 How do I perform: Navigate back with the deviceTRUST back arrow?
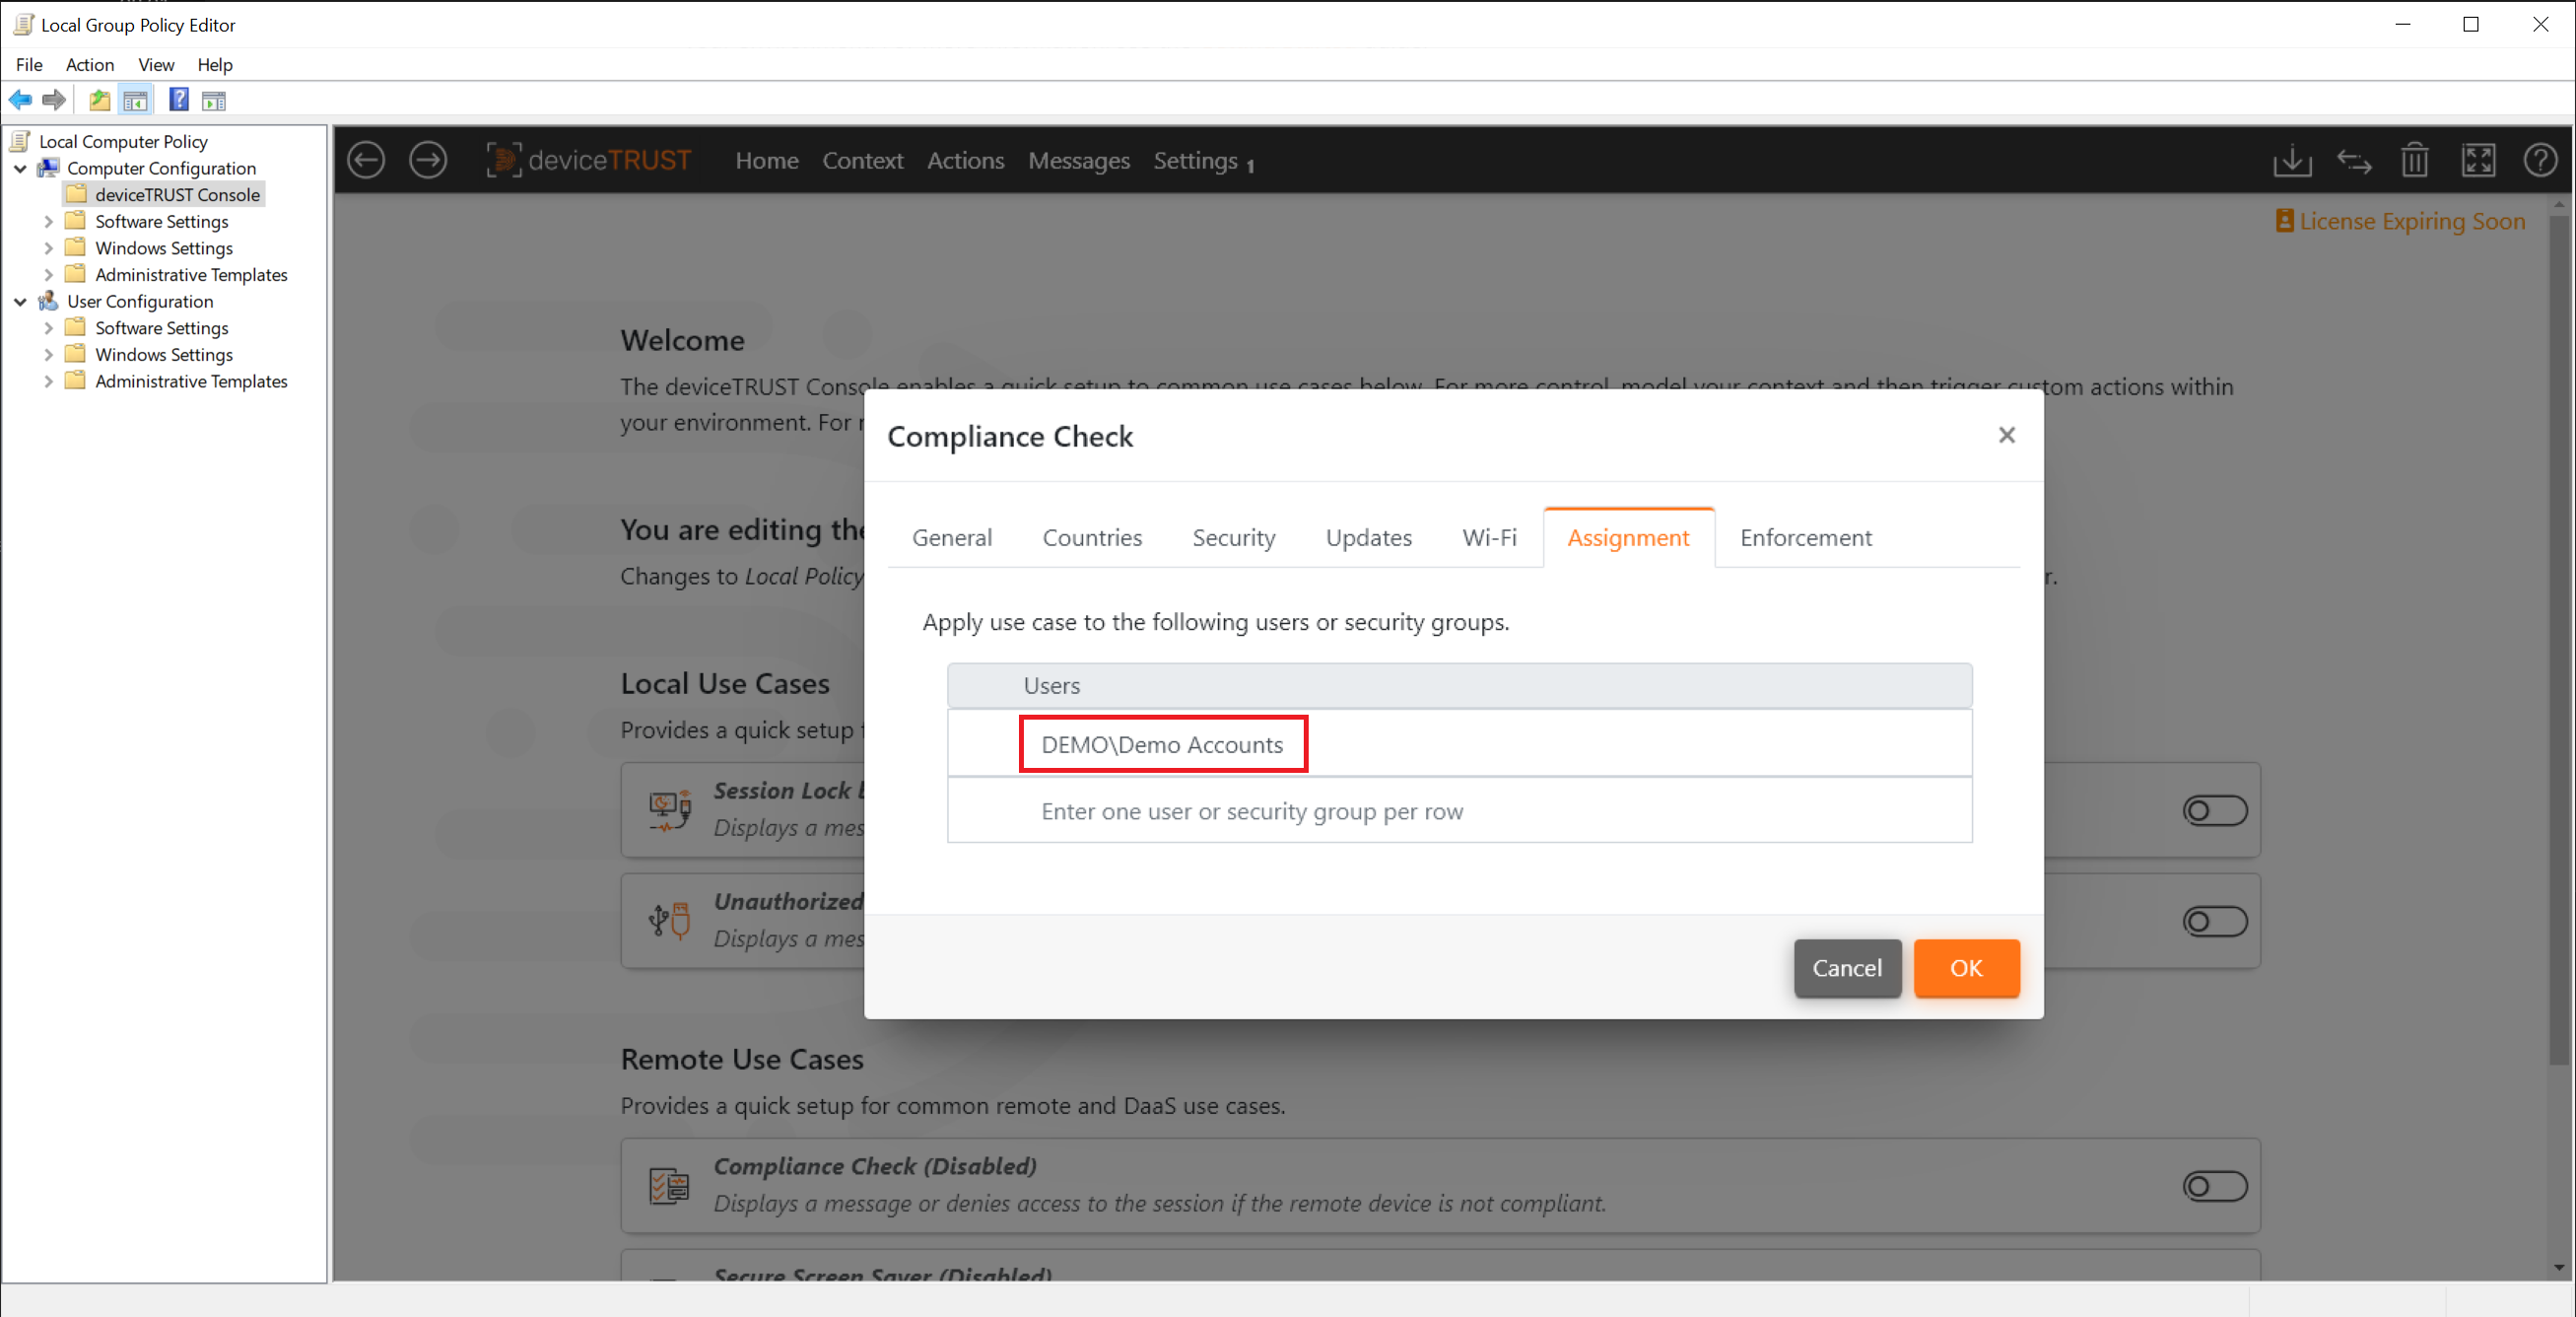tap(366, 160)
